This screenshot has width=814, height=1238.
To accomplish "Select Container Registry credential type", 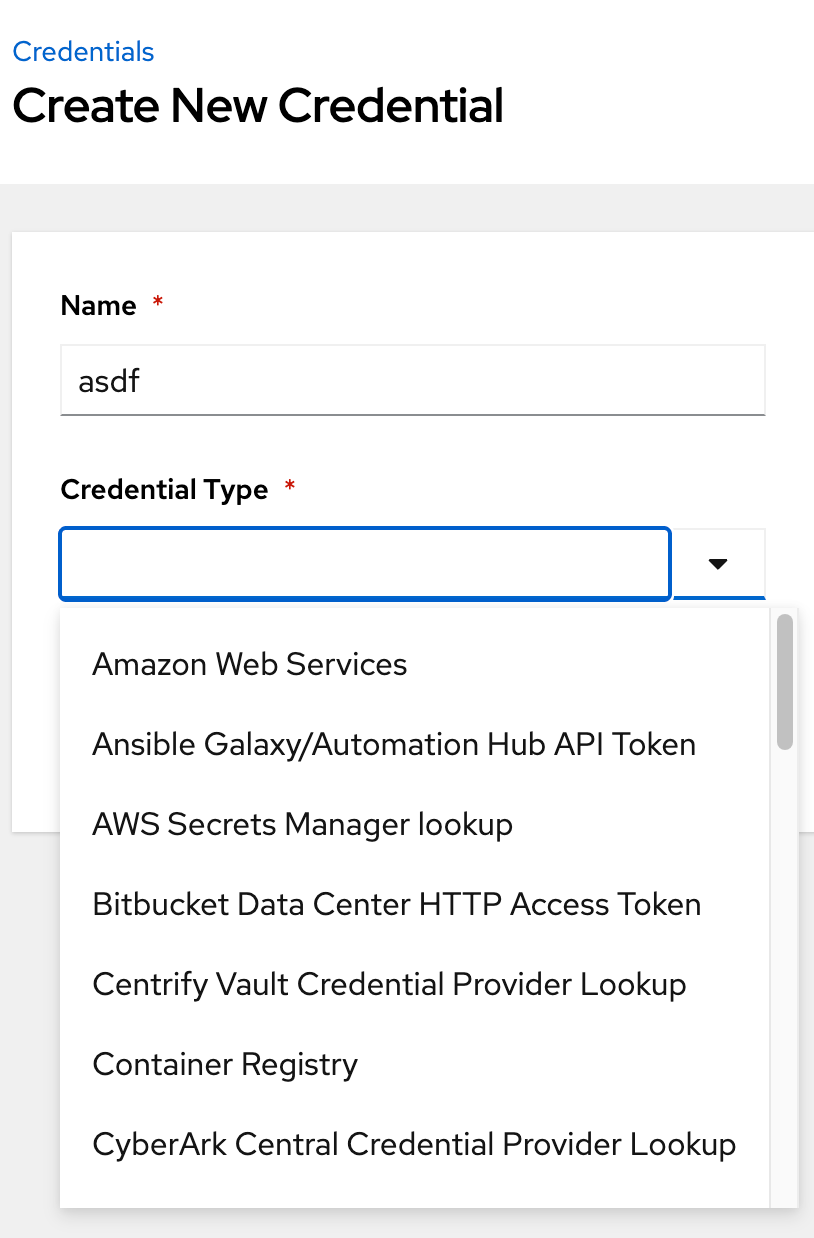I will tap(225, 1065).
